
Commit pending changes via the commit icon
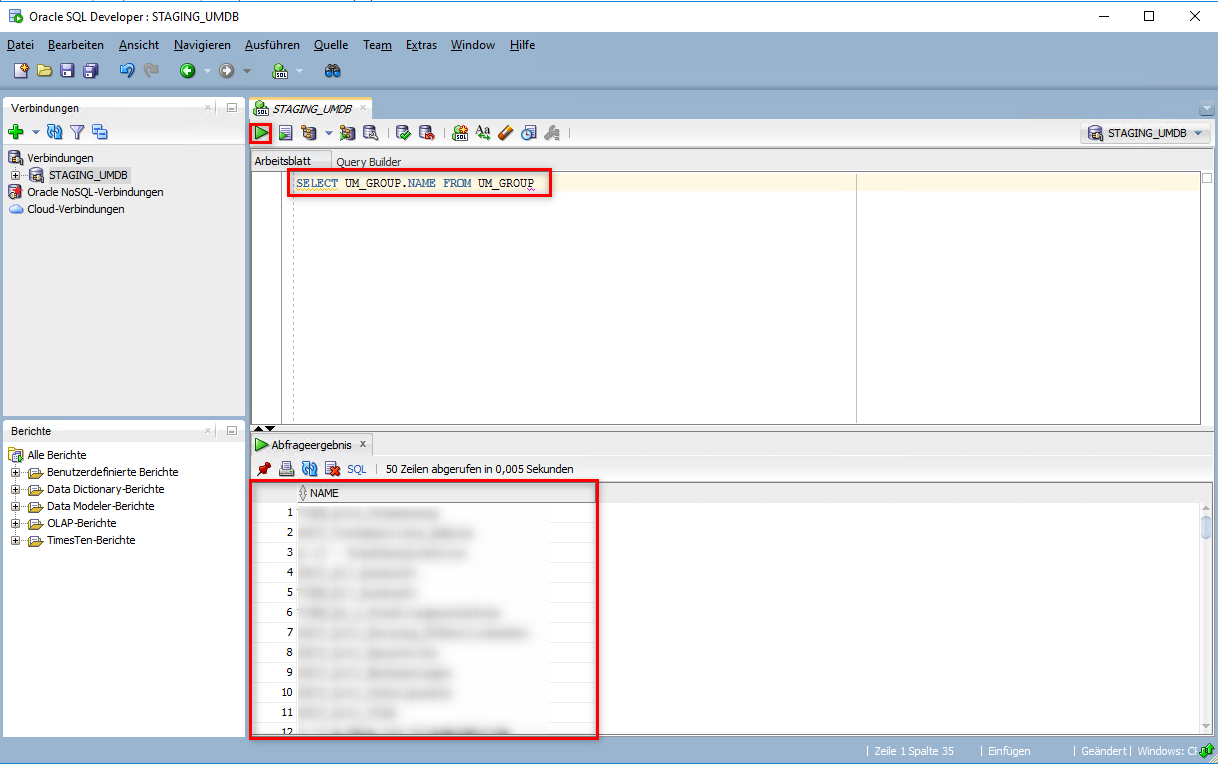click(x=403, y=132)
